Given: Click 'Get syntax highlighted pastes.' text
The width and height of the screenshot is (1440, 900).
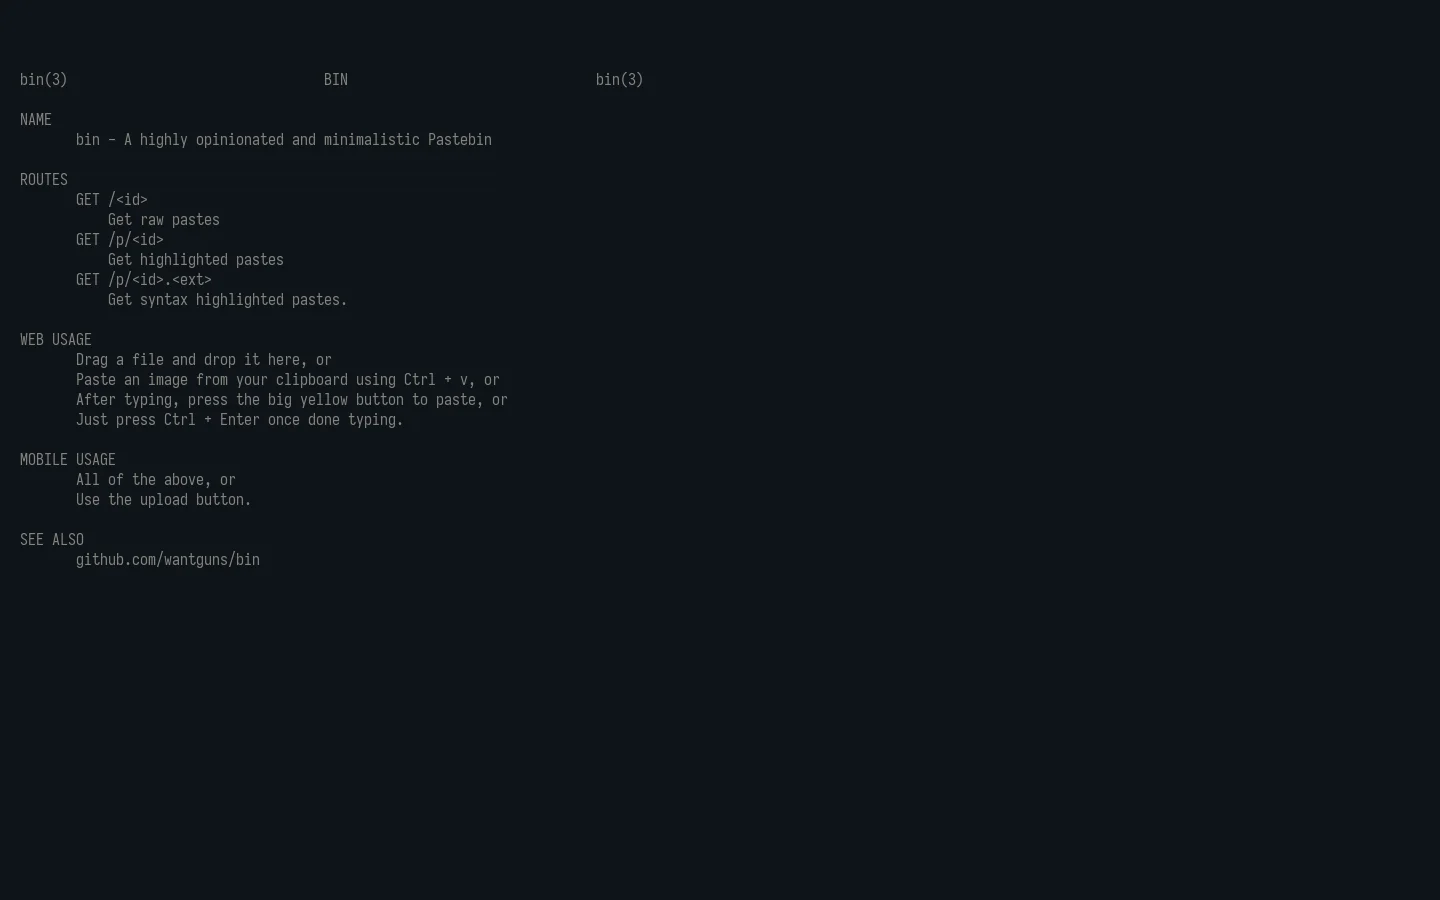Looking at the screenshot, I should pos(228,300).
